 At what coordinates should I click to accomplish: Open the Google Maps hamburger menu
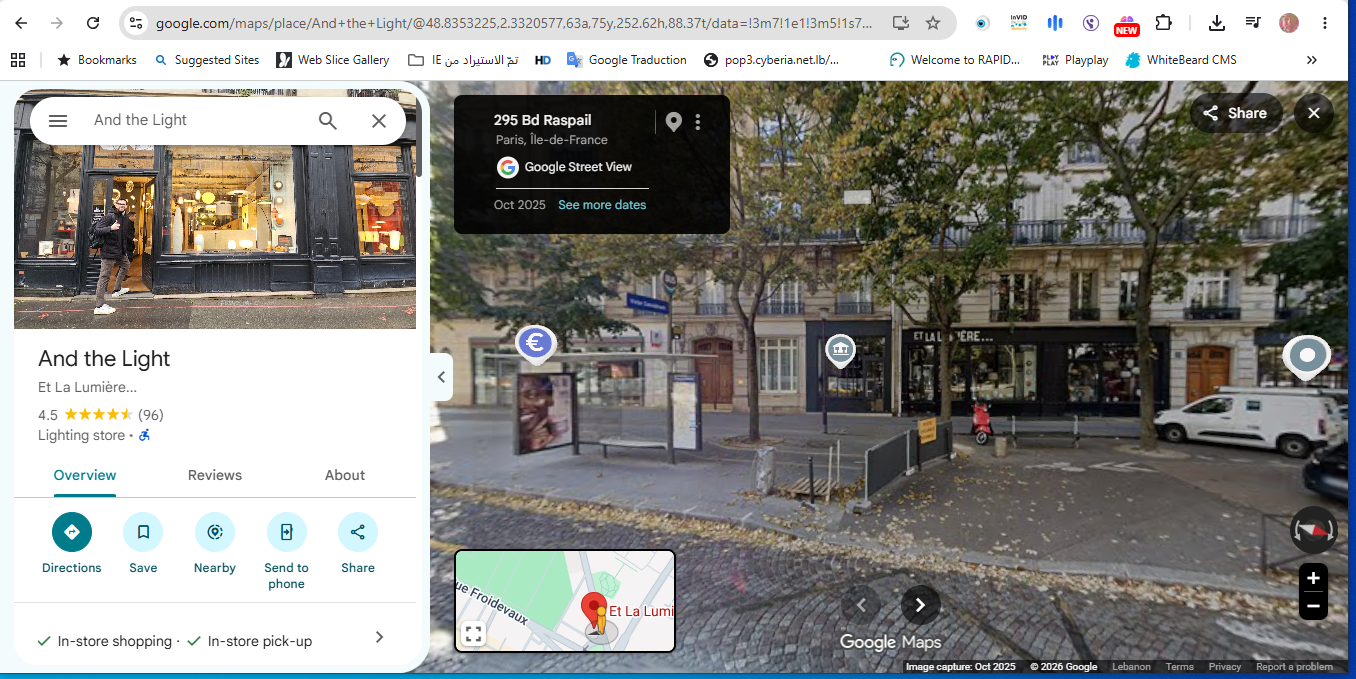(x=58, y=120)
